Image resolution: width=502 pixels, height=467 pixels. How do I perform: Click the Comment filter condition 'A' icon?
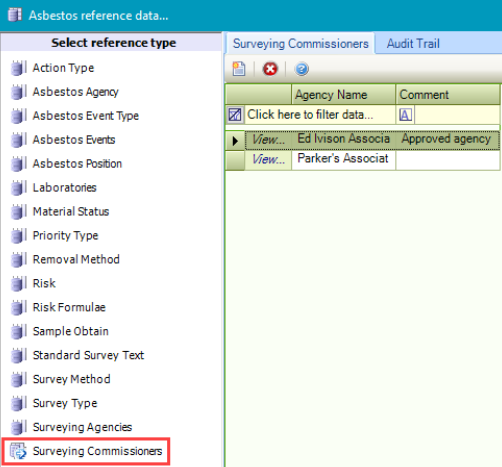click(405, 115)
